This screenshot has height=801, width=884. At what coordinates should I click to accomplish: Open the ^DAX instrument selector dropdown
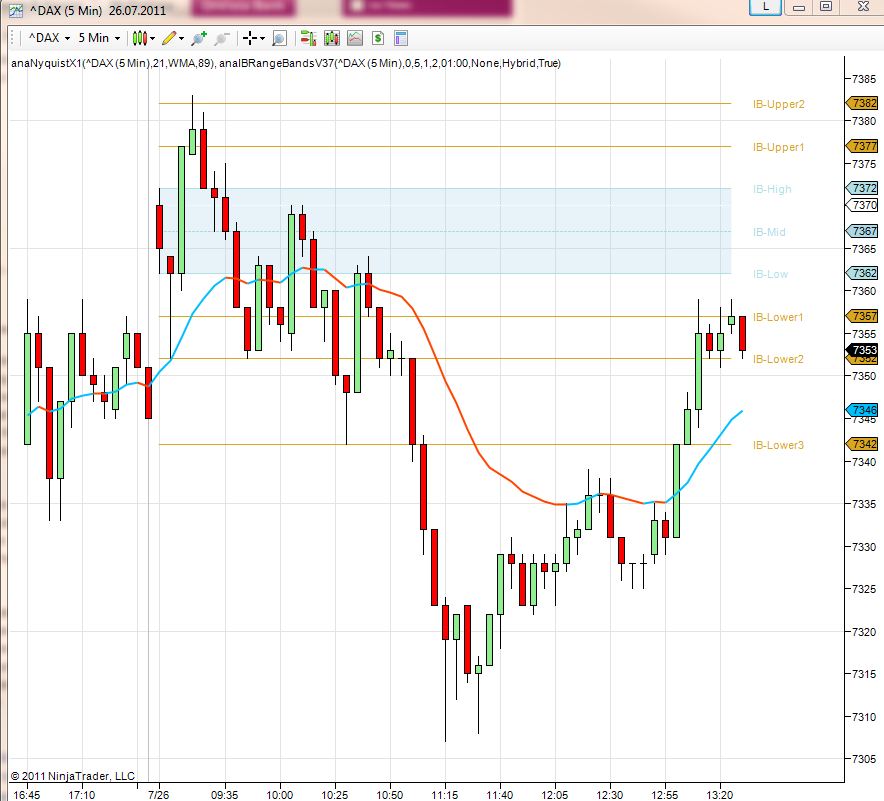pos(50,38)
